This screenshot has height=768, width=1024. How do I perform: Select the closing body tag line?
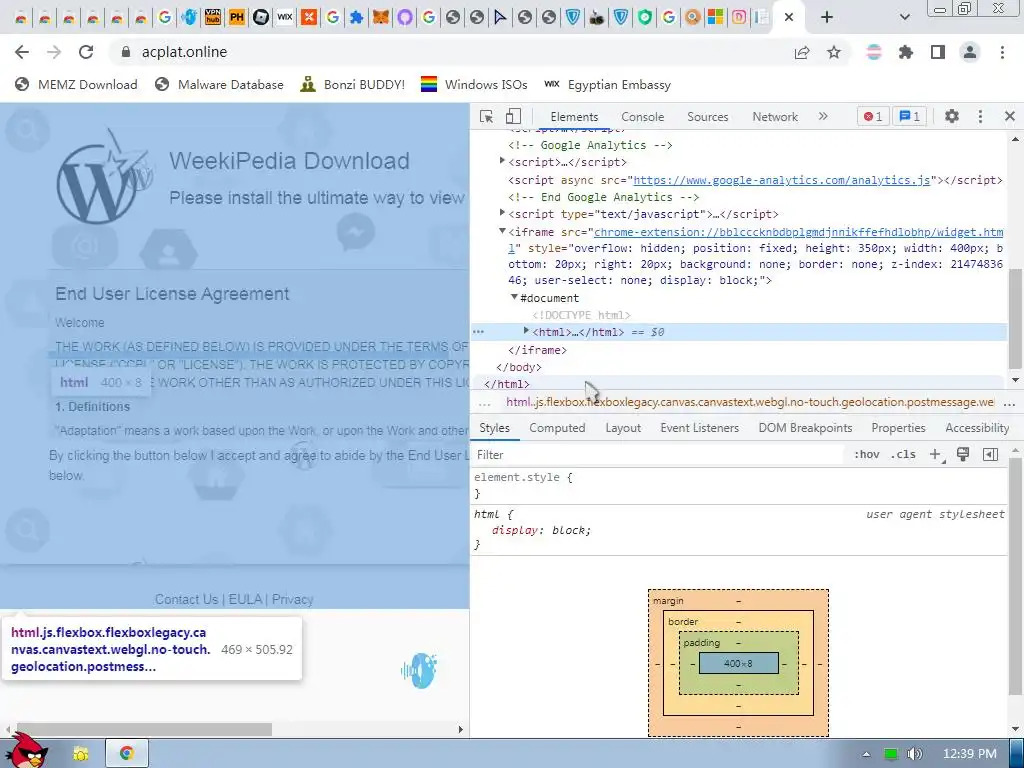click(519, 367)
